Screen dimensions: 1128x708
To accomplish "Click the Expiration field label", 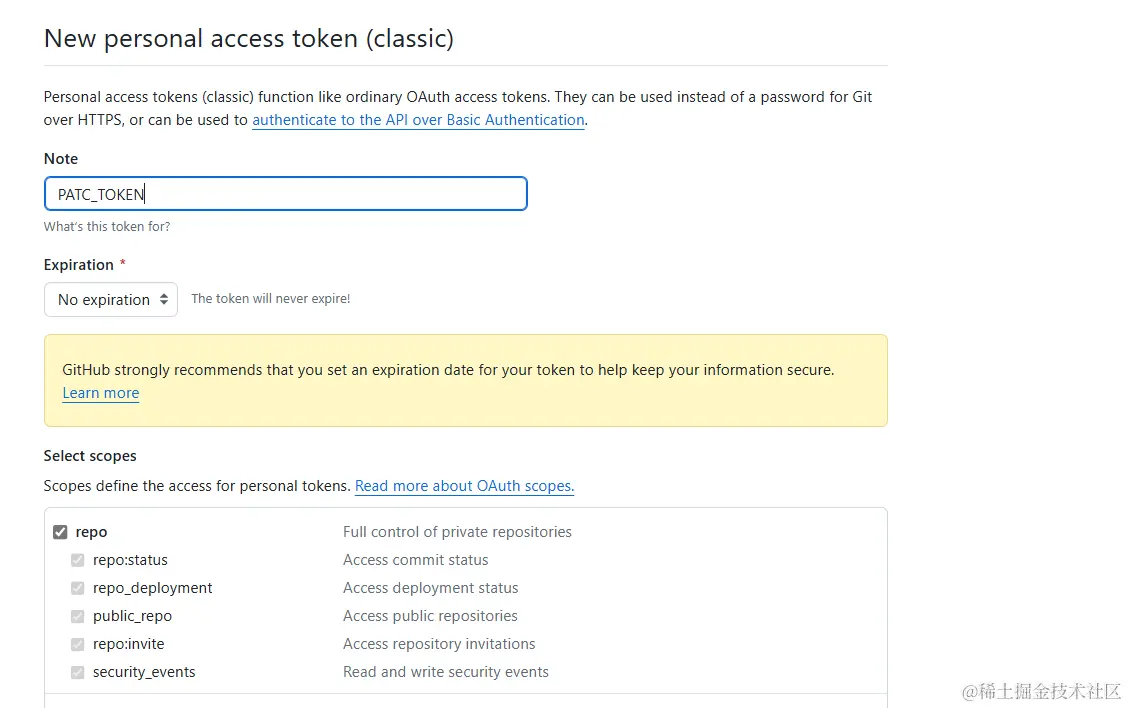I will (x=79, y=265).
